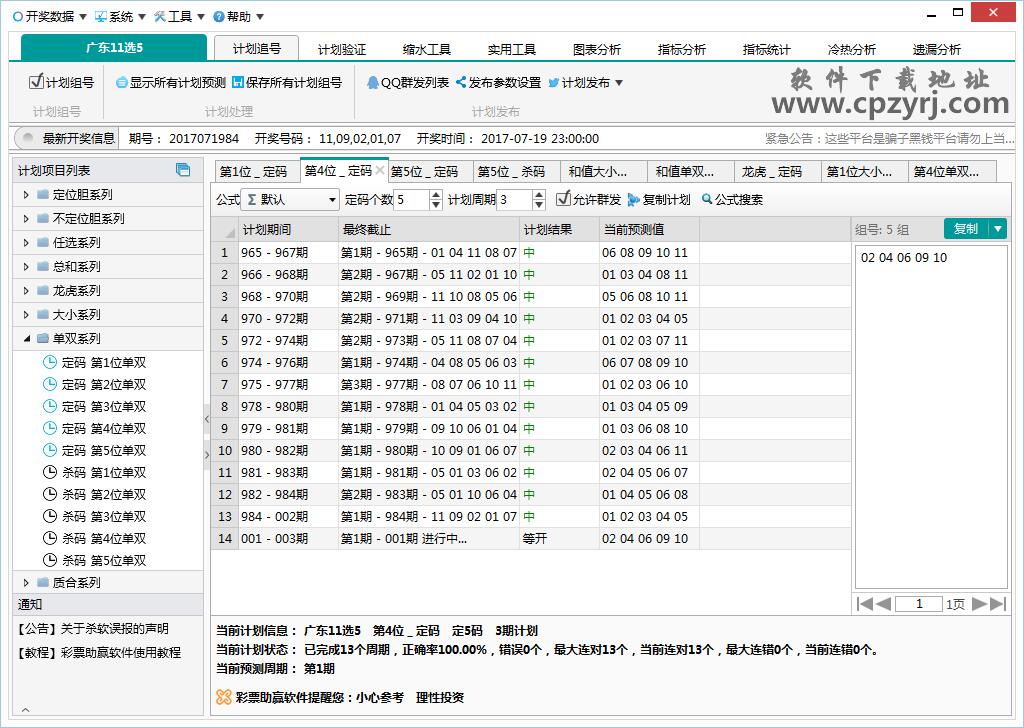Increase 定码个数 with the up stepper
This screenshot has height=728, width=1024.
[x=434, y=194]
